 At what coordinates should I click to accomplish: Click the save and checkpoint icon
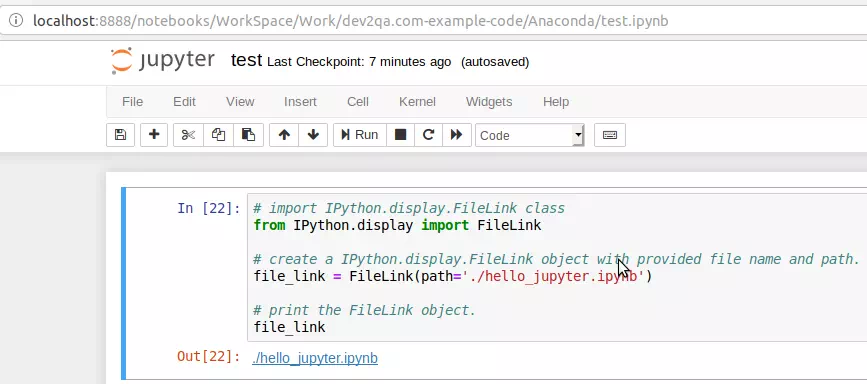[120, 135]
